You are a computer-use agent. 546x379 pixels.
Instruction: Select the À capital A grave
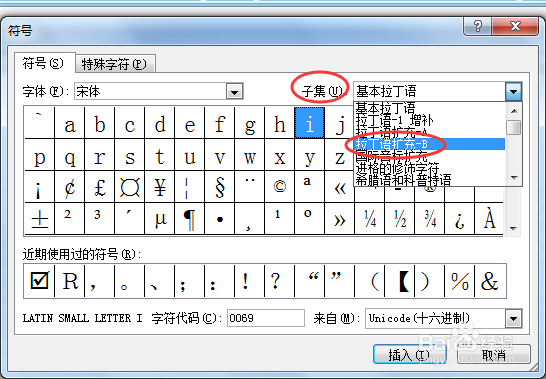pos(489,219)
